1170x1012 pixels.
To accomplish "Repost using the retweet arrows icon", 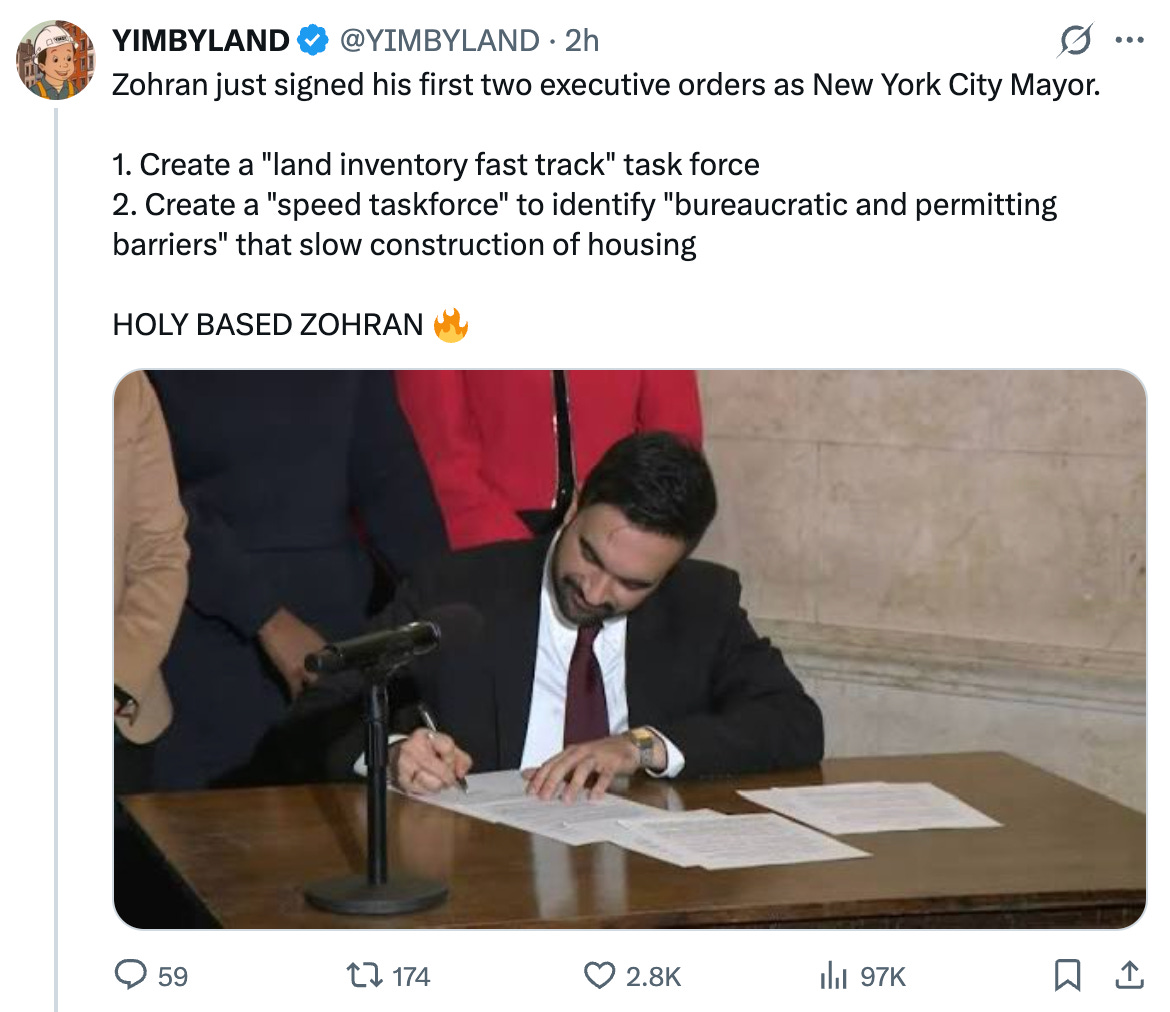I will click(365, 975).
